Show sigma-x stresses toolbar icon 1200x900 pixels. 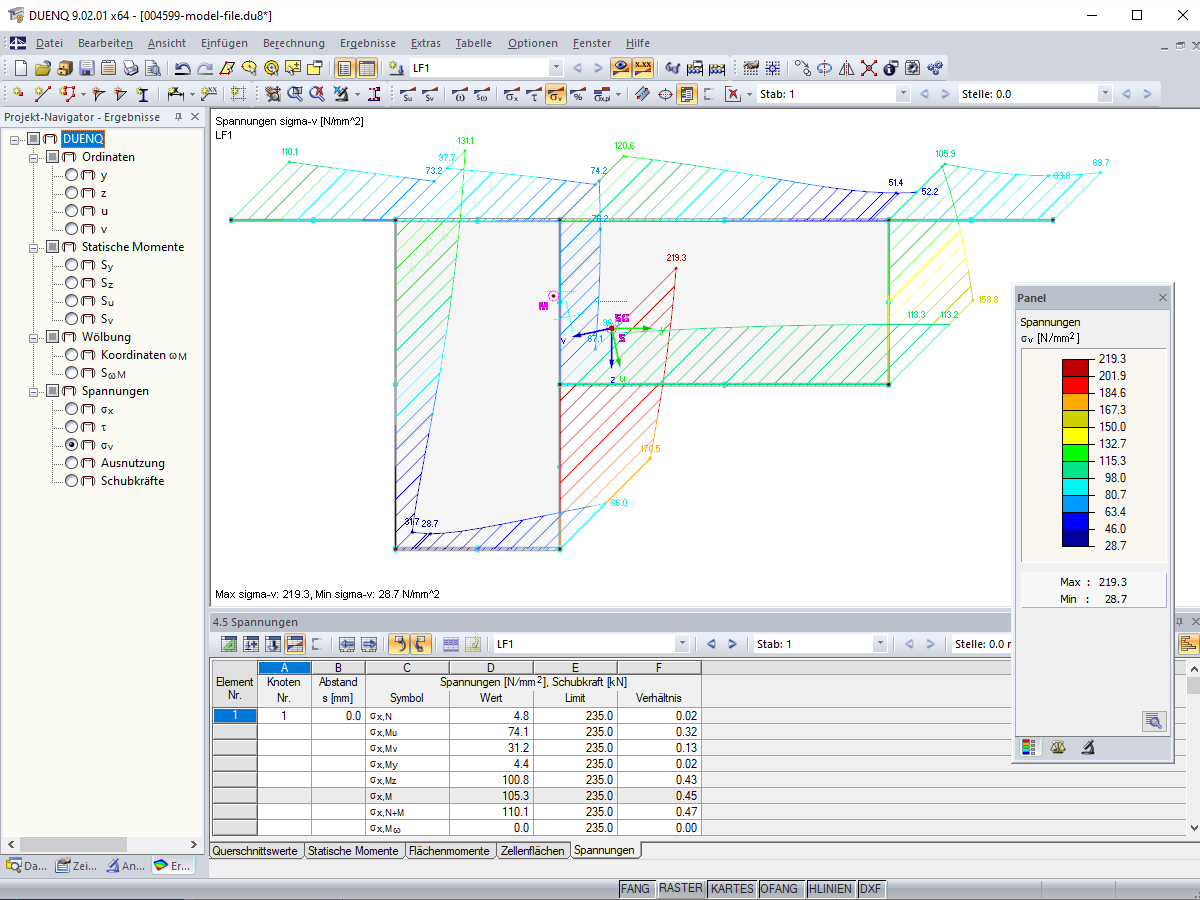[x=511, y=94]
